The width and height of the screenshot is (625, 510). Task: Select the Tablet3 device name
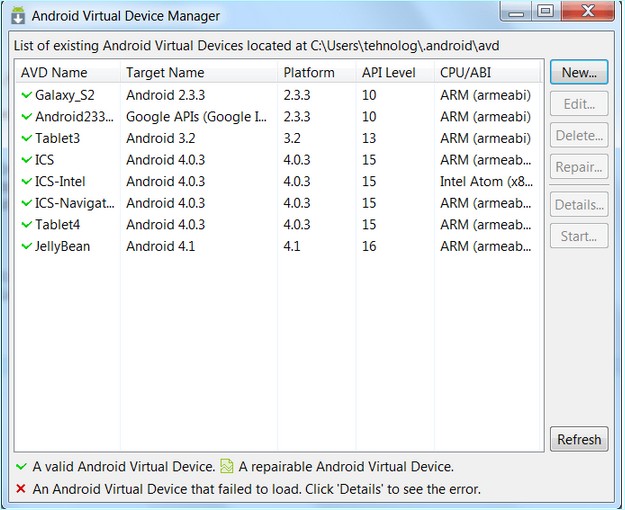click(57, 138)
